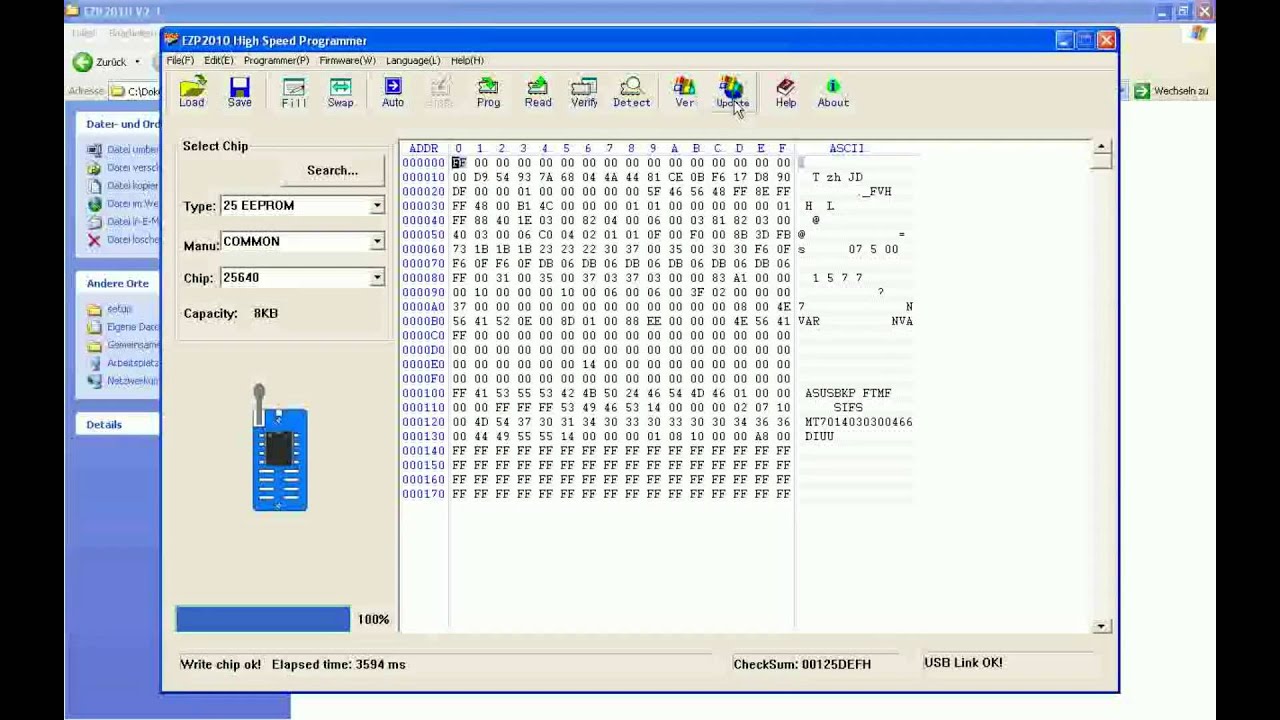Click address row 0000B0 in hex view

coord(423,321)
